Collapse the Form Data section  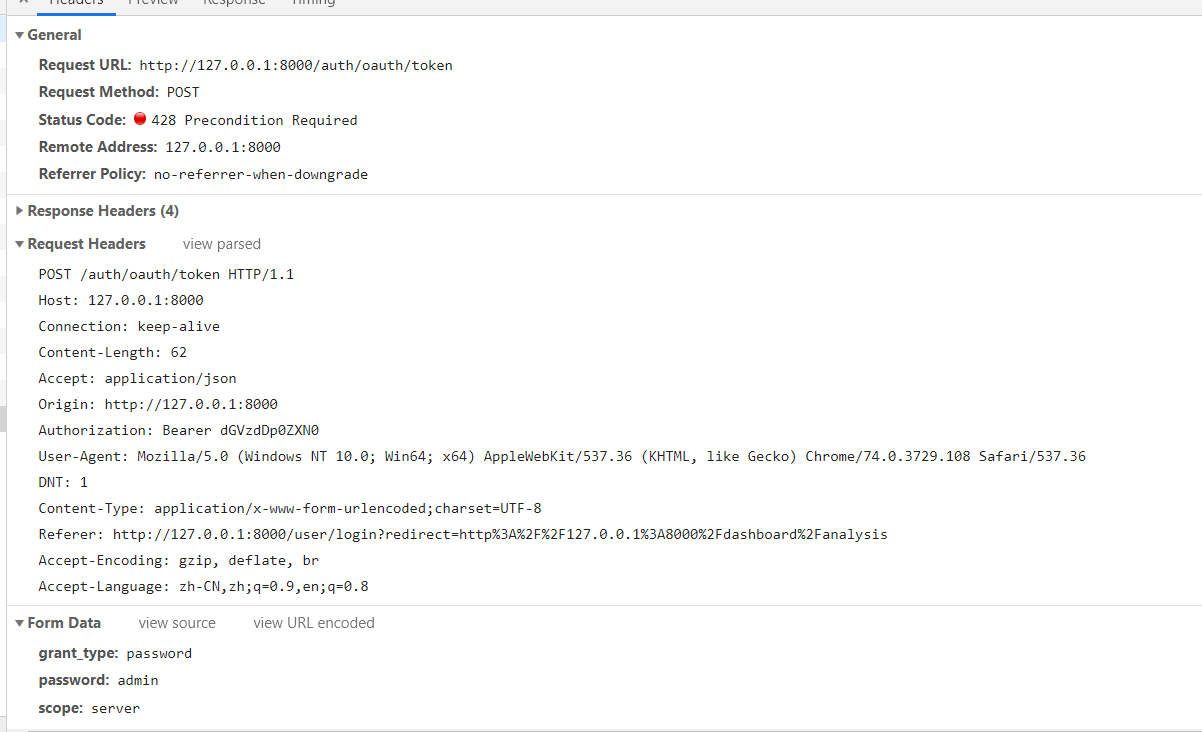[19, 622]
